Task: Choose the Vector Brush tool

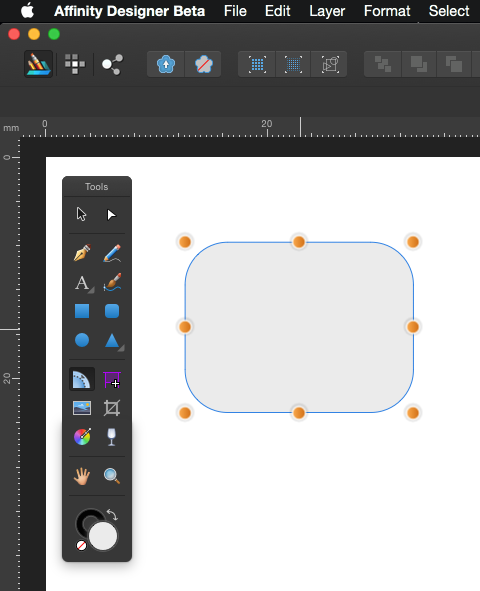Action: pyautogui.click(x=112, y=282)
